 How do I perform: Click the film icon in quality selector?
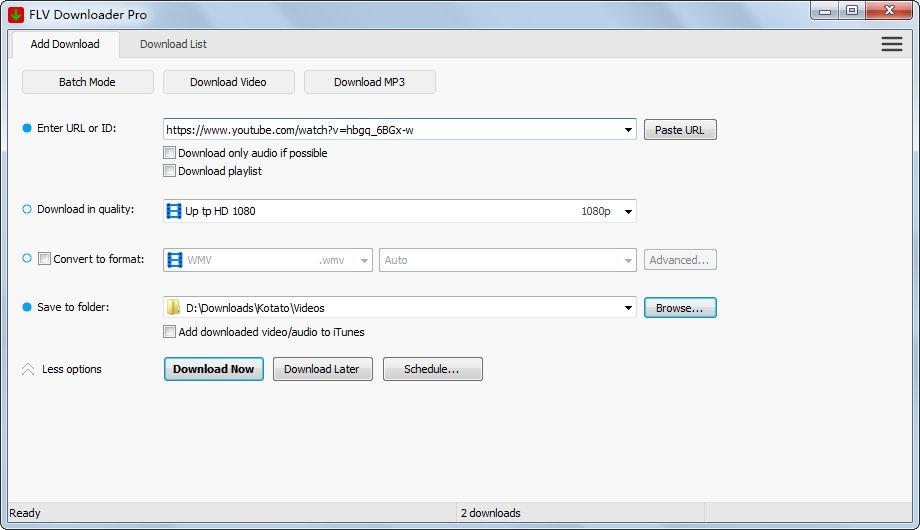point(174,211)
